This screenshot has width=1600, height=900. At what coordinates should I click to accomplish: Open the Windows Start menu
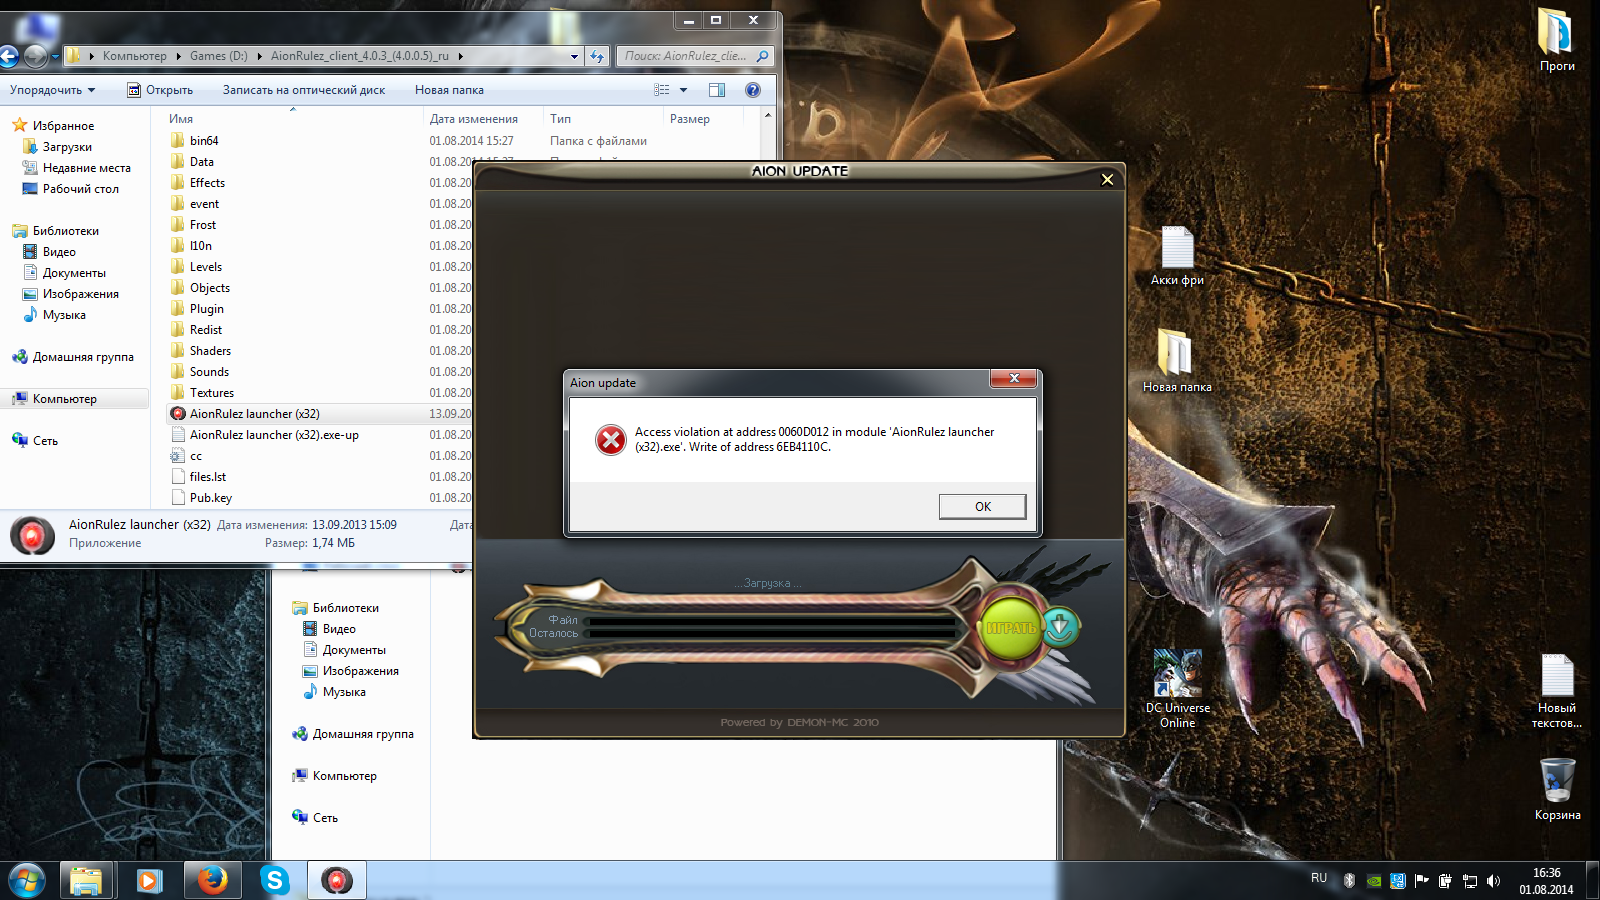[x=27, y=880]
